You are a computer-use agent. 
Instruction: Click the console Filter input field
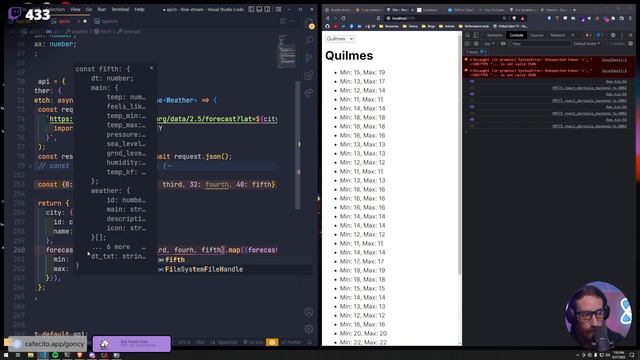pos(540,43)
